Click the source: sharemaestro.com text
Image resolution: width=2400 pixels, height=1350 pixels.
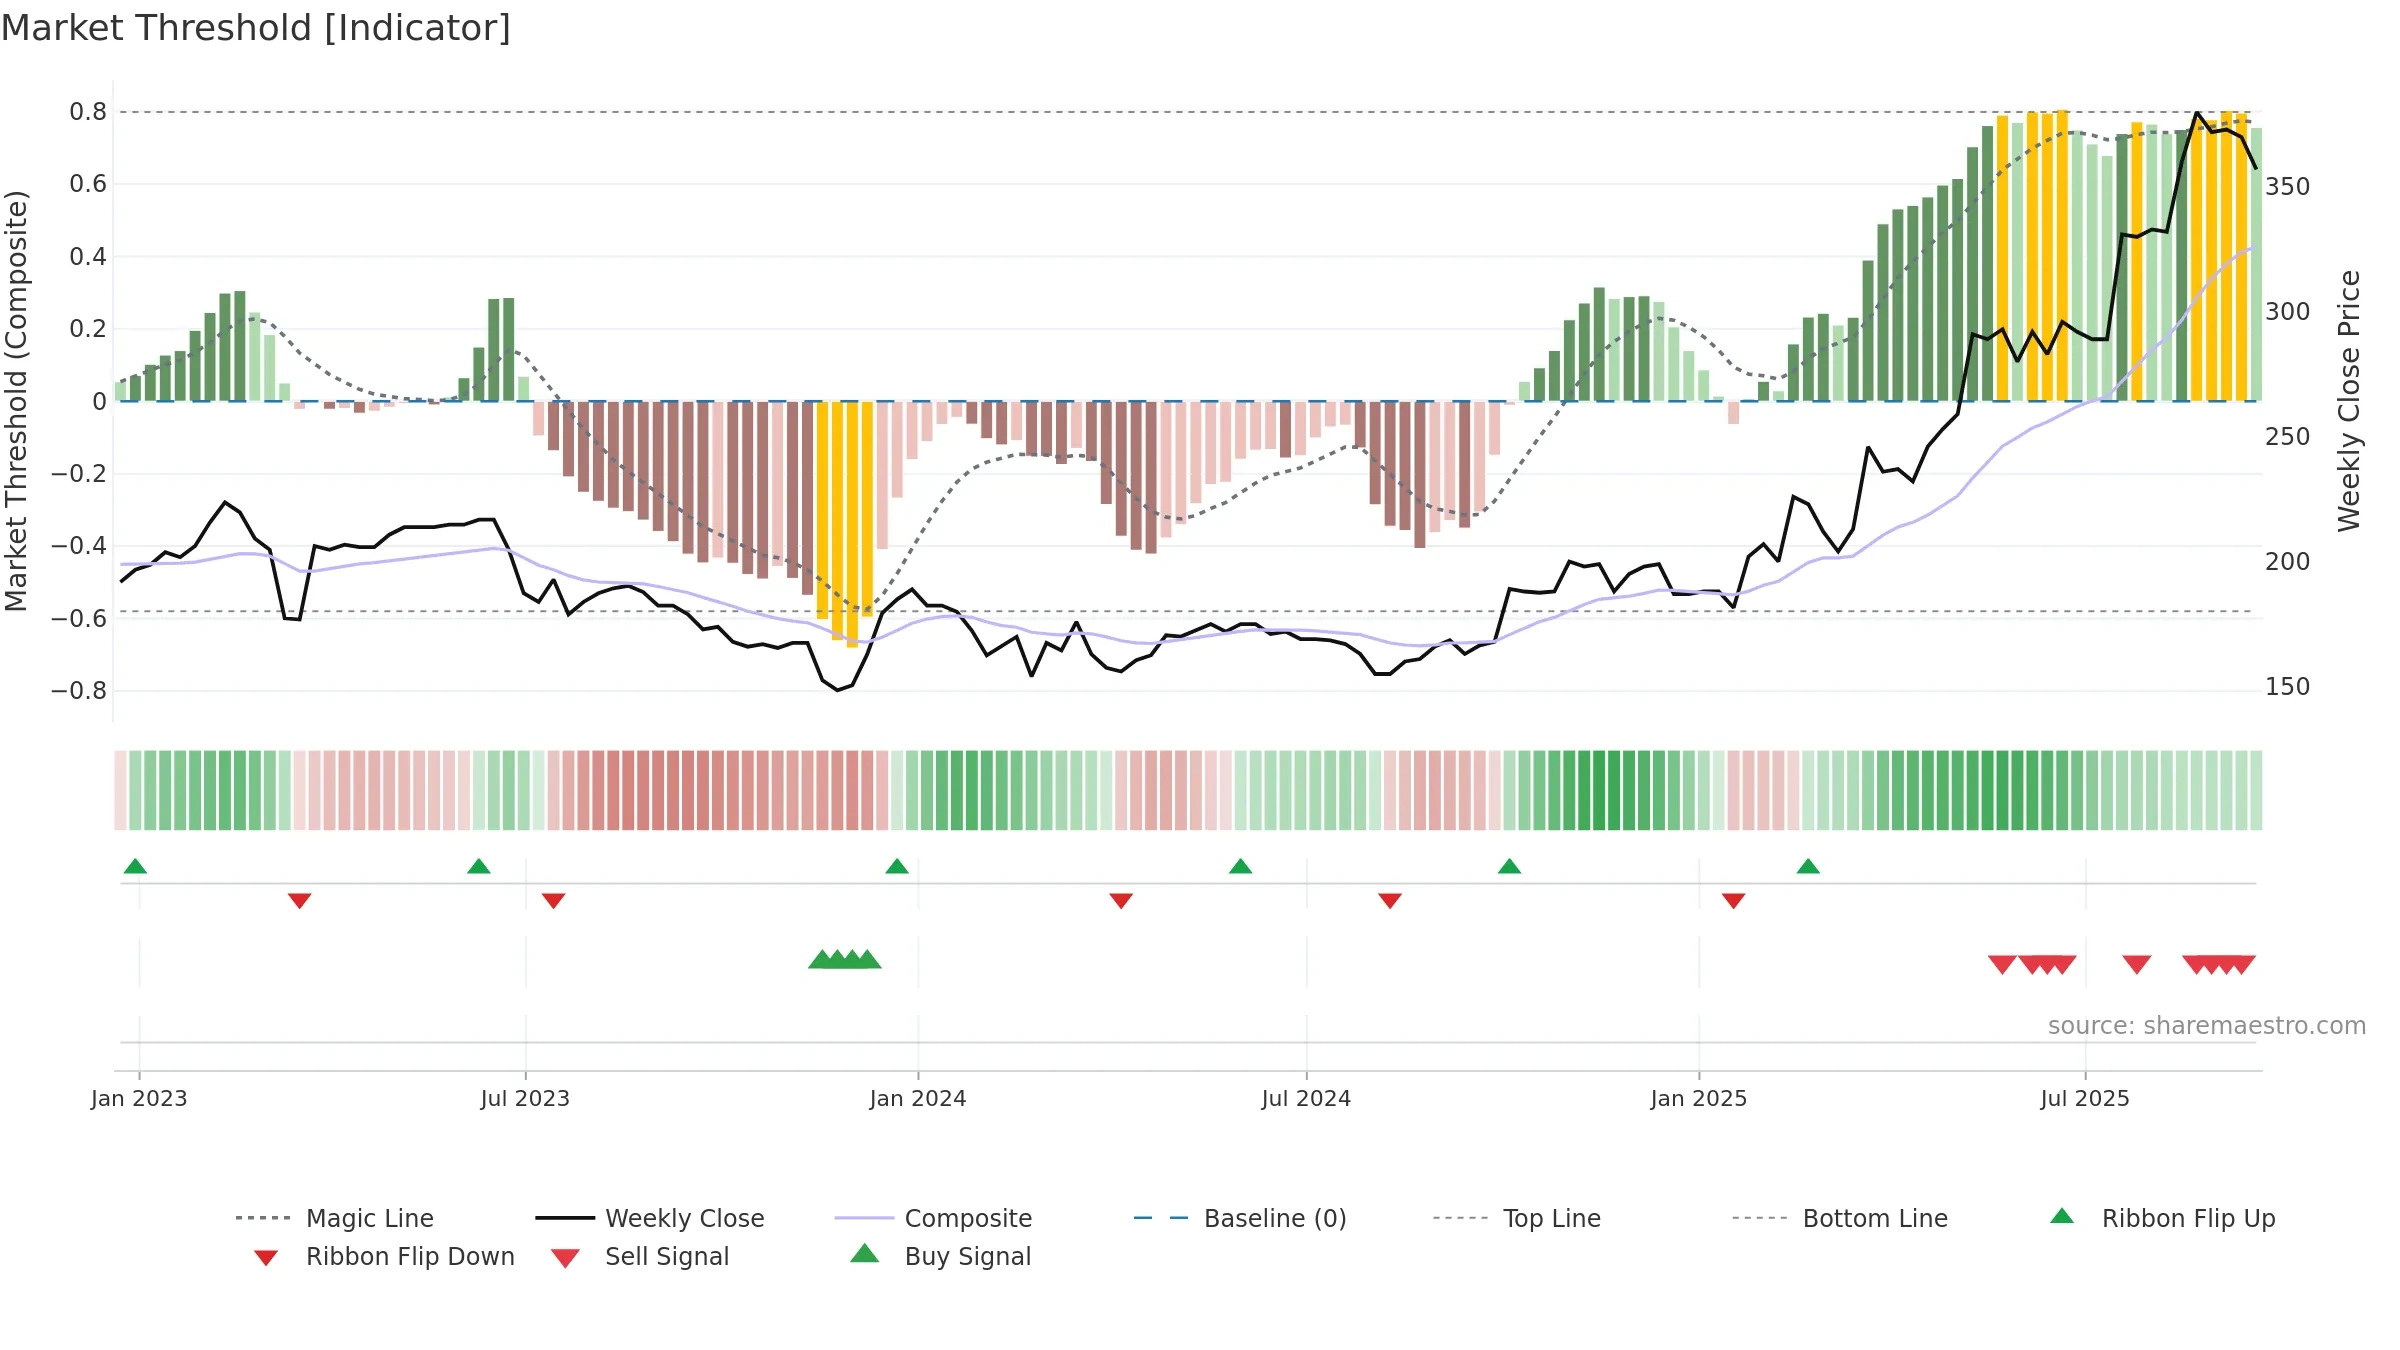click(2207, 1026)
